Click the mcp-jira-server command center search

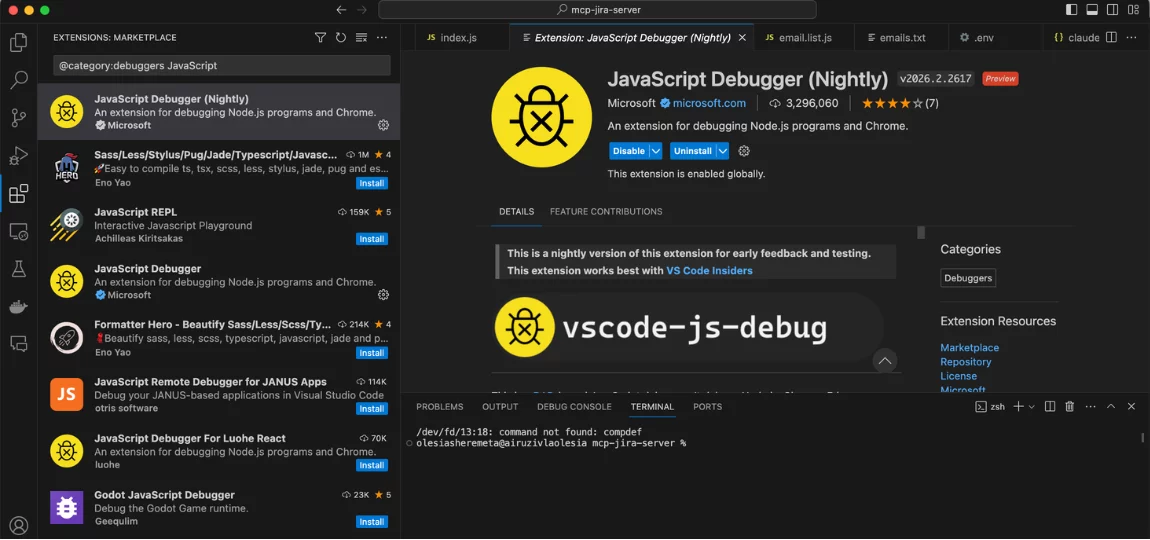pos(597,10)
